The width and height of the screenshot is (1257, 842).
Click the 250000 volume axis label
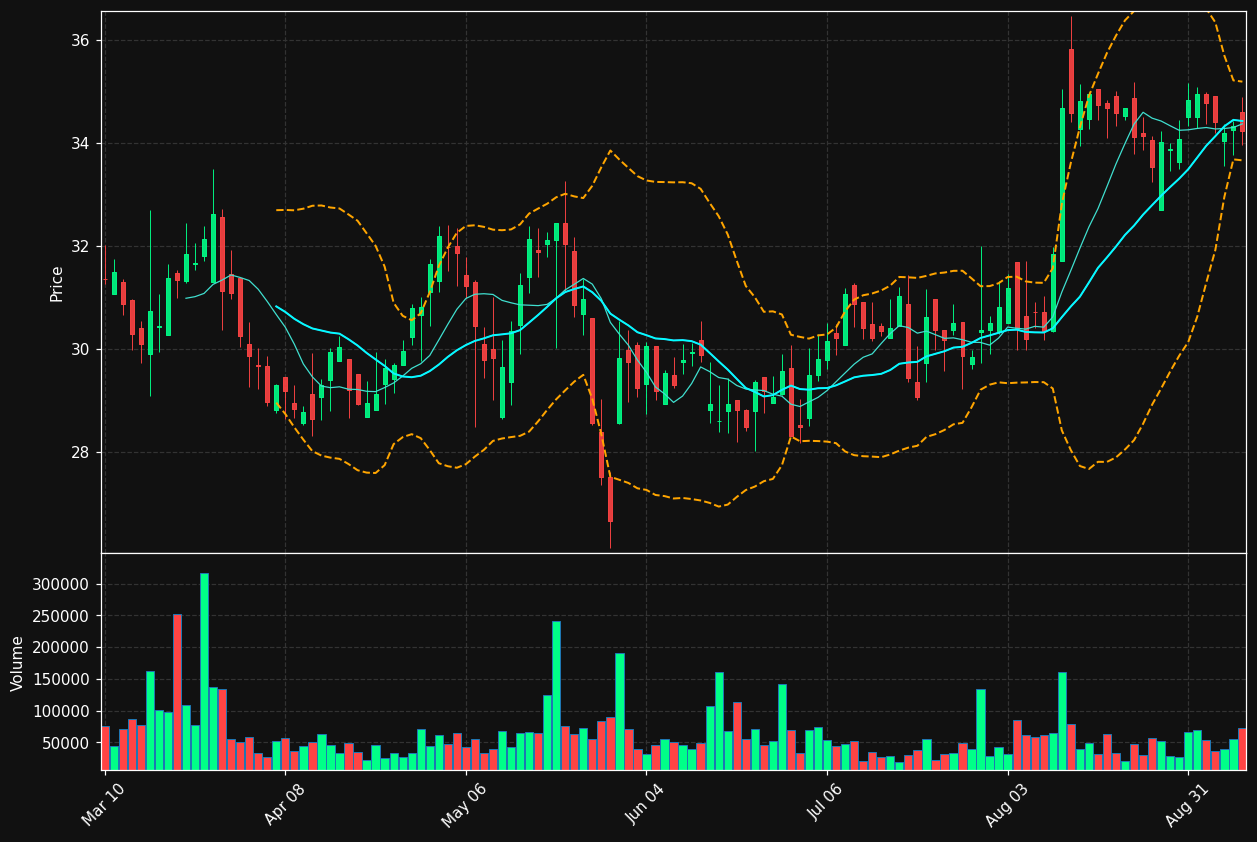tap(62, 616)
